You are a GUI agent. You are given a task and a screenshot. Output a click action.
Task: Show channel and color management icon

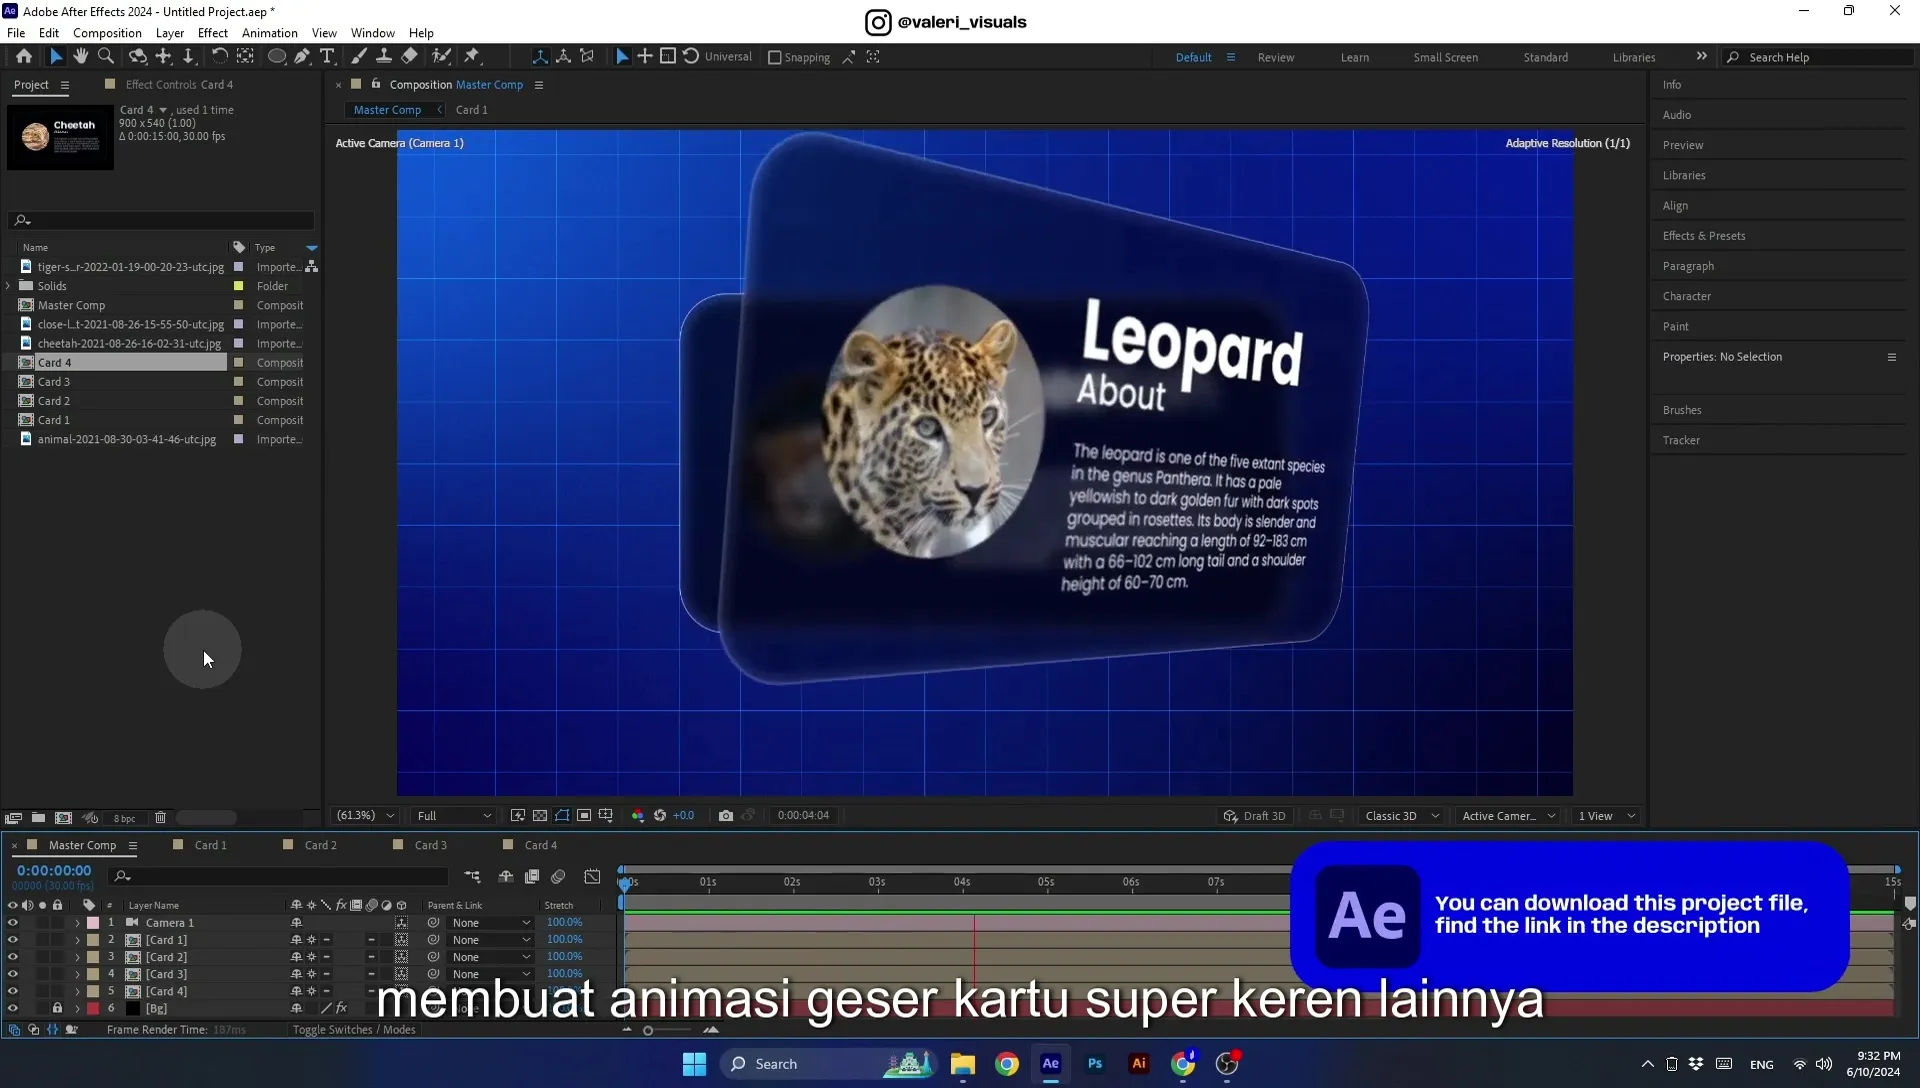click(x=638, y=816)
